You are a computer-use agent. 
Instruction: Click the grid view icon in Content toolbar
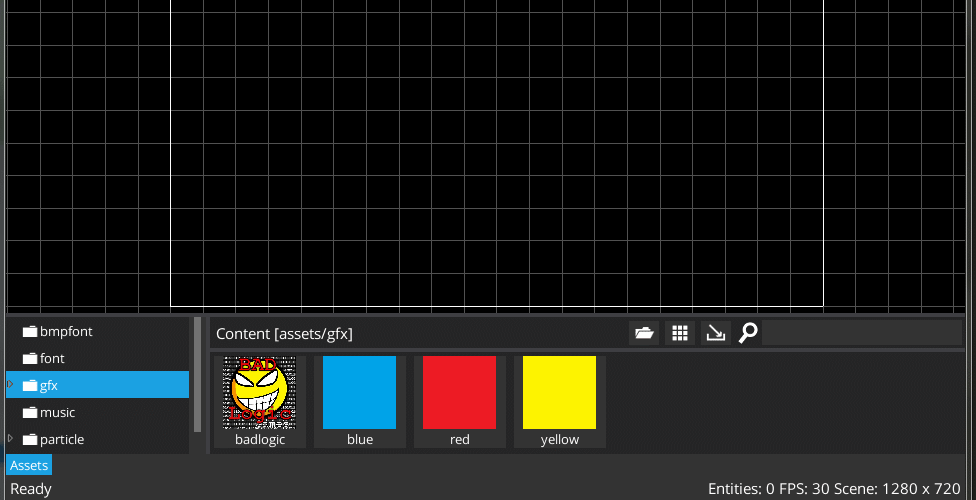(x=680, y=333)
